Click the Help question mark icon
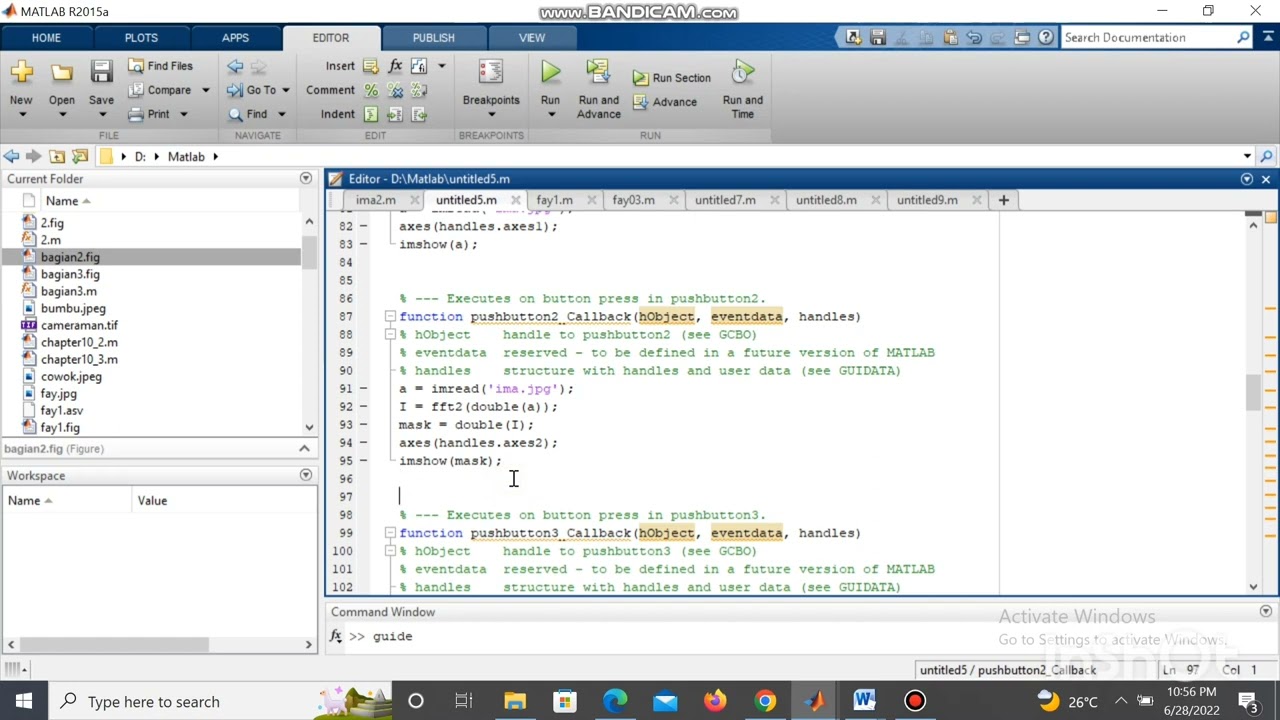The image size is (1280, 720). coord(1046,38)
